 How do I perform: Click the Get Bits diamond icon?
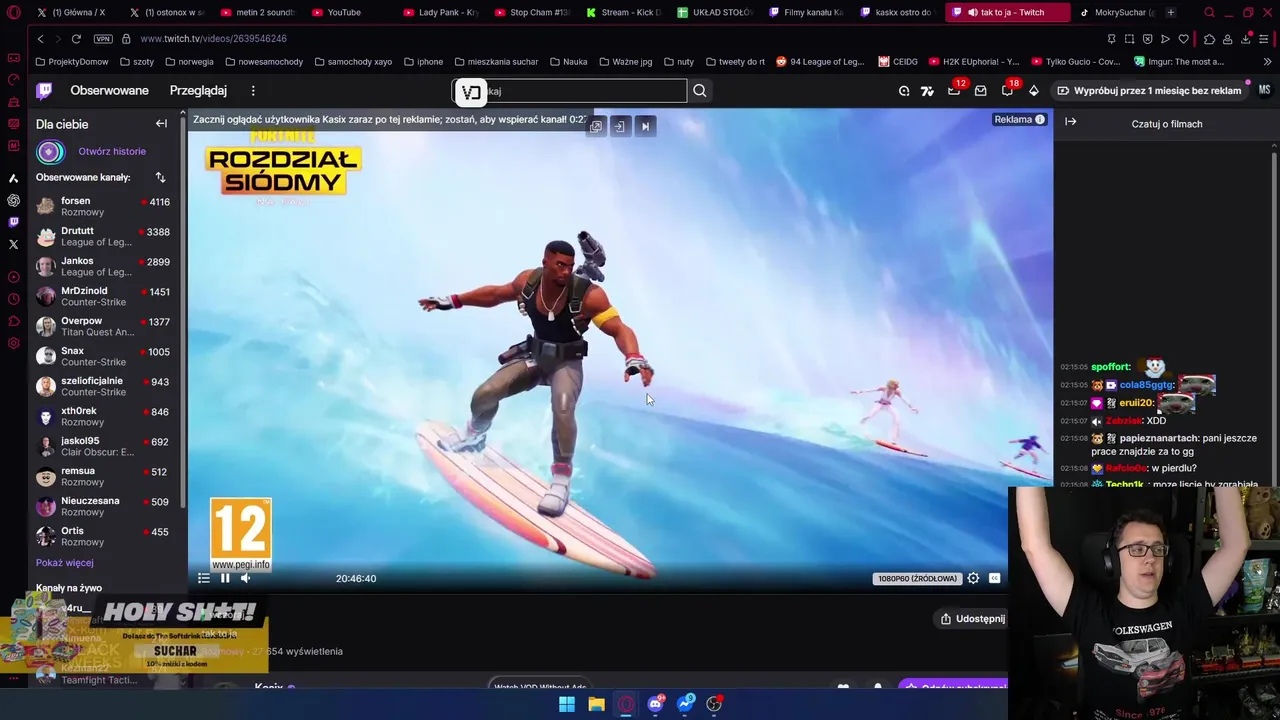click(1034, 91)
